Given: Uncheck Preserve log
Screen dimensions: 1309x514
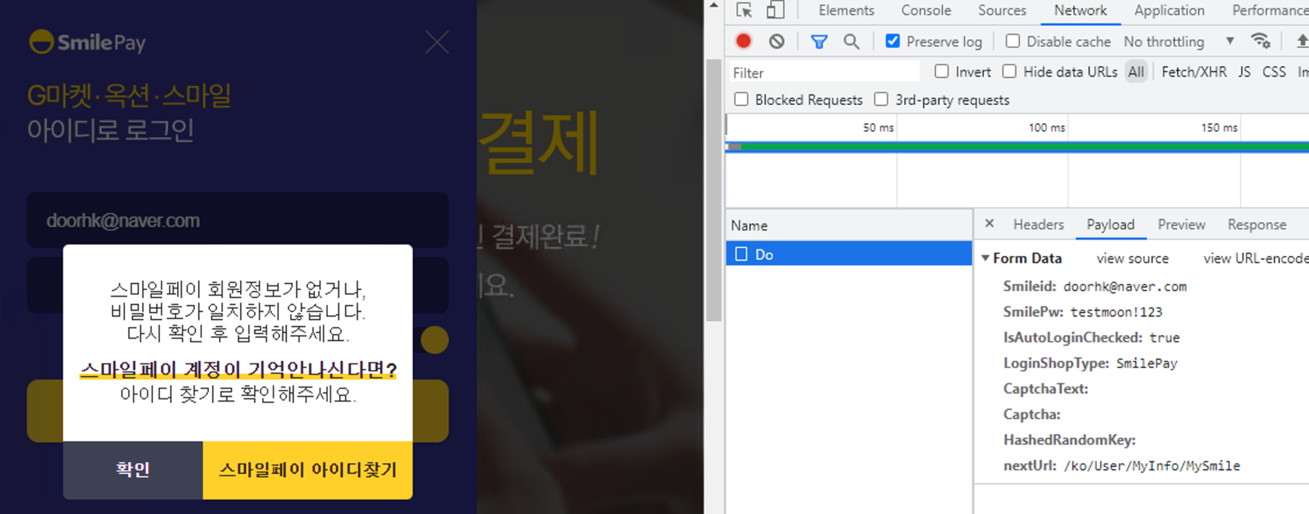Looking at the screenshot, I should 893,41.
